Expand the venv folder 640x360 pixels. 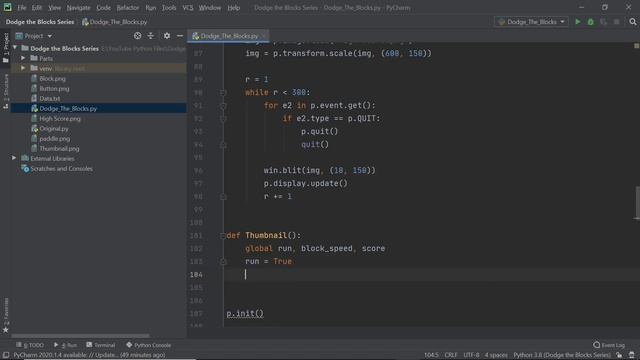(23, 68)
